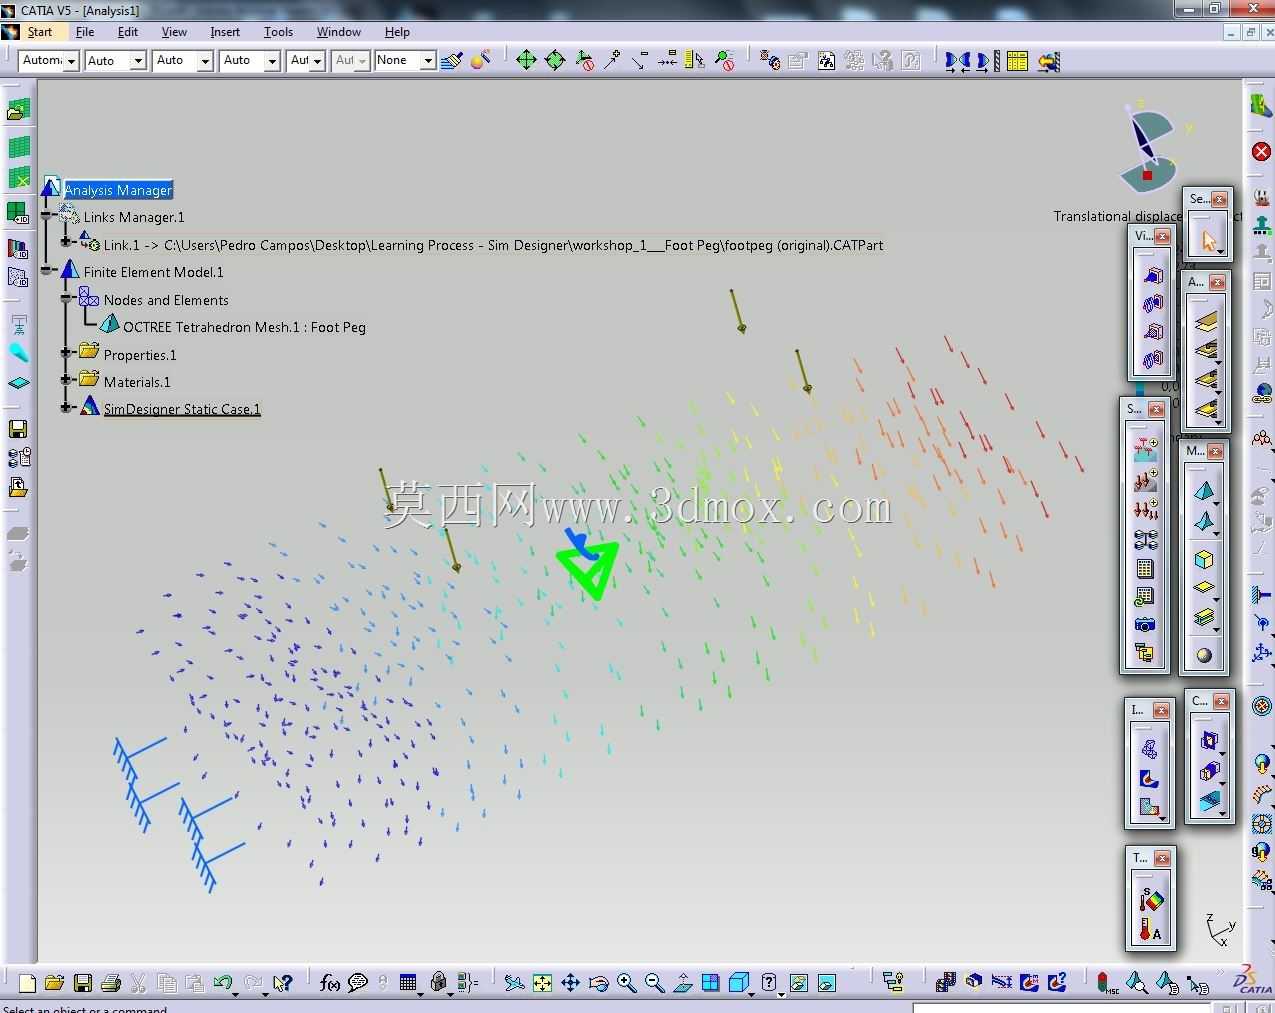Select SimDesigner Static Case.1 in the tree
1275x1013 pixels.
[x=182, y=409]
